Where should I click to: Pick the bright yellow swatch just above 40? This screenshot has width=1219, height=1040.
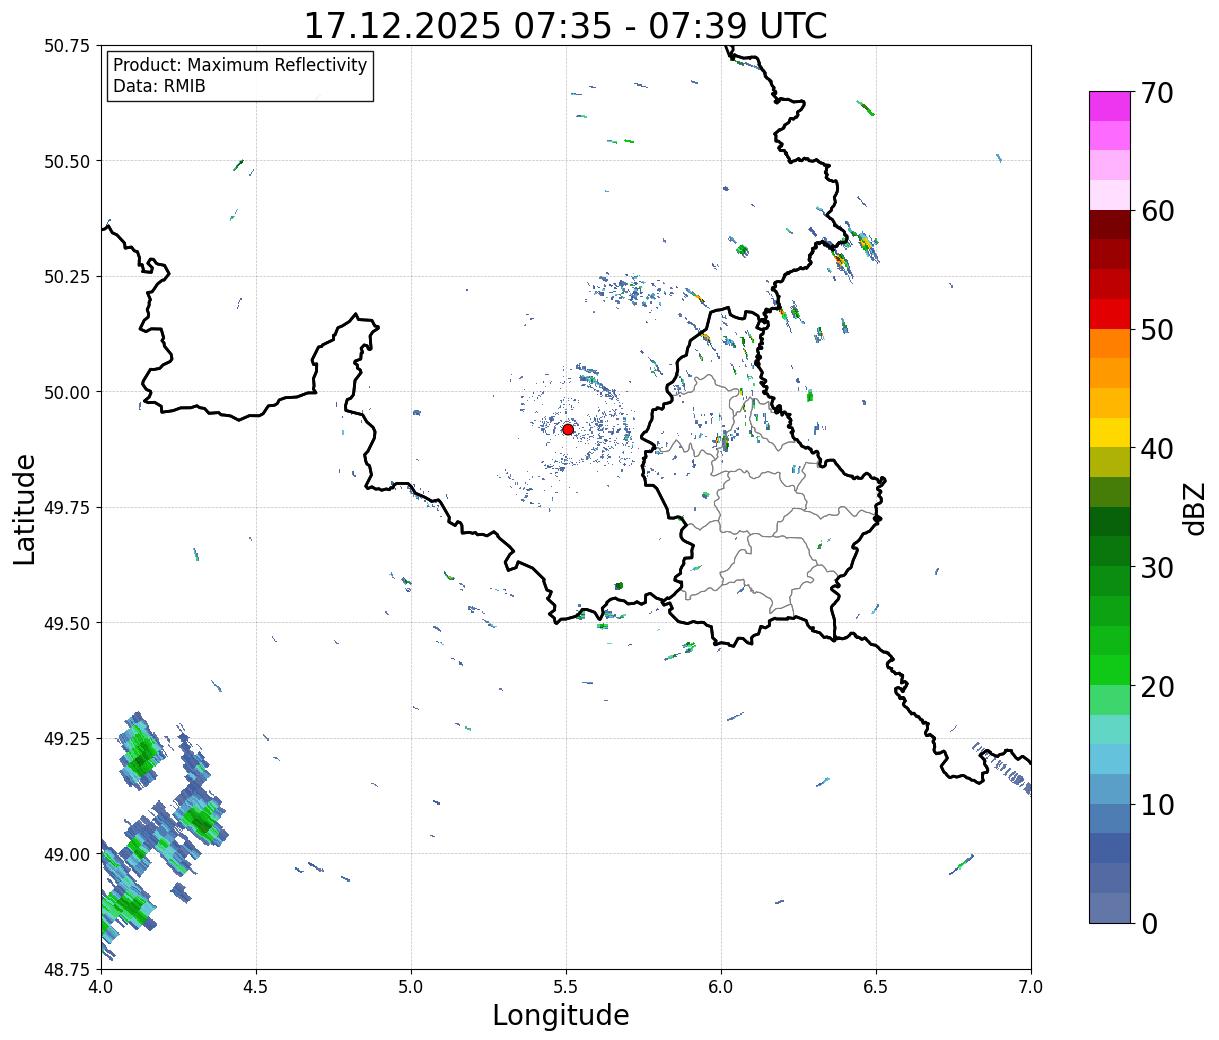pos(1110,432)
